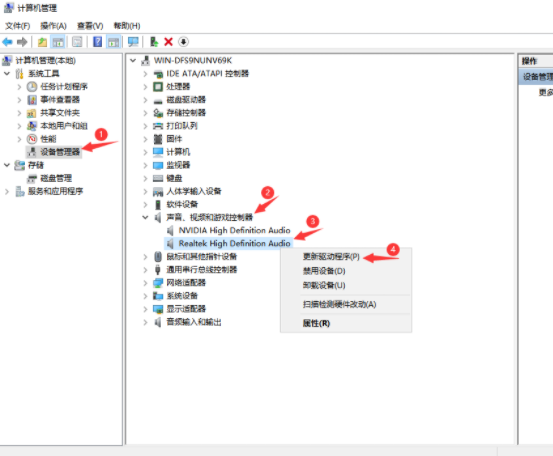Screen dimensions: 553x456
Task: Click the up-one-level folder toolbar icon
Action: pyautogui.click(x=42, y=42)
